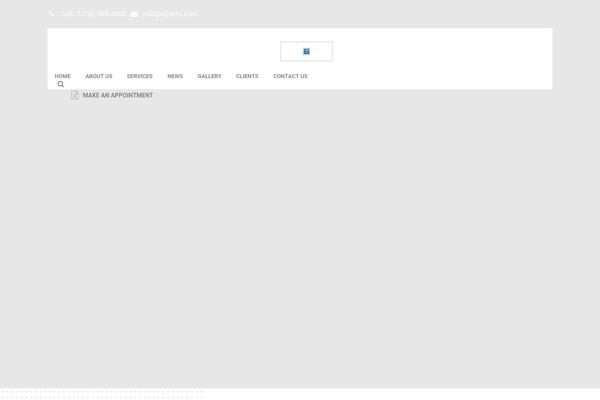Click the appointment document icon
The image size is (600, 400).
coord(75,95)
